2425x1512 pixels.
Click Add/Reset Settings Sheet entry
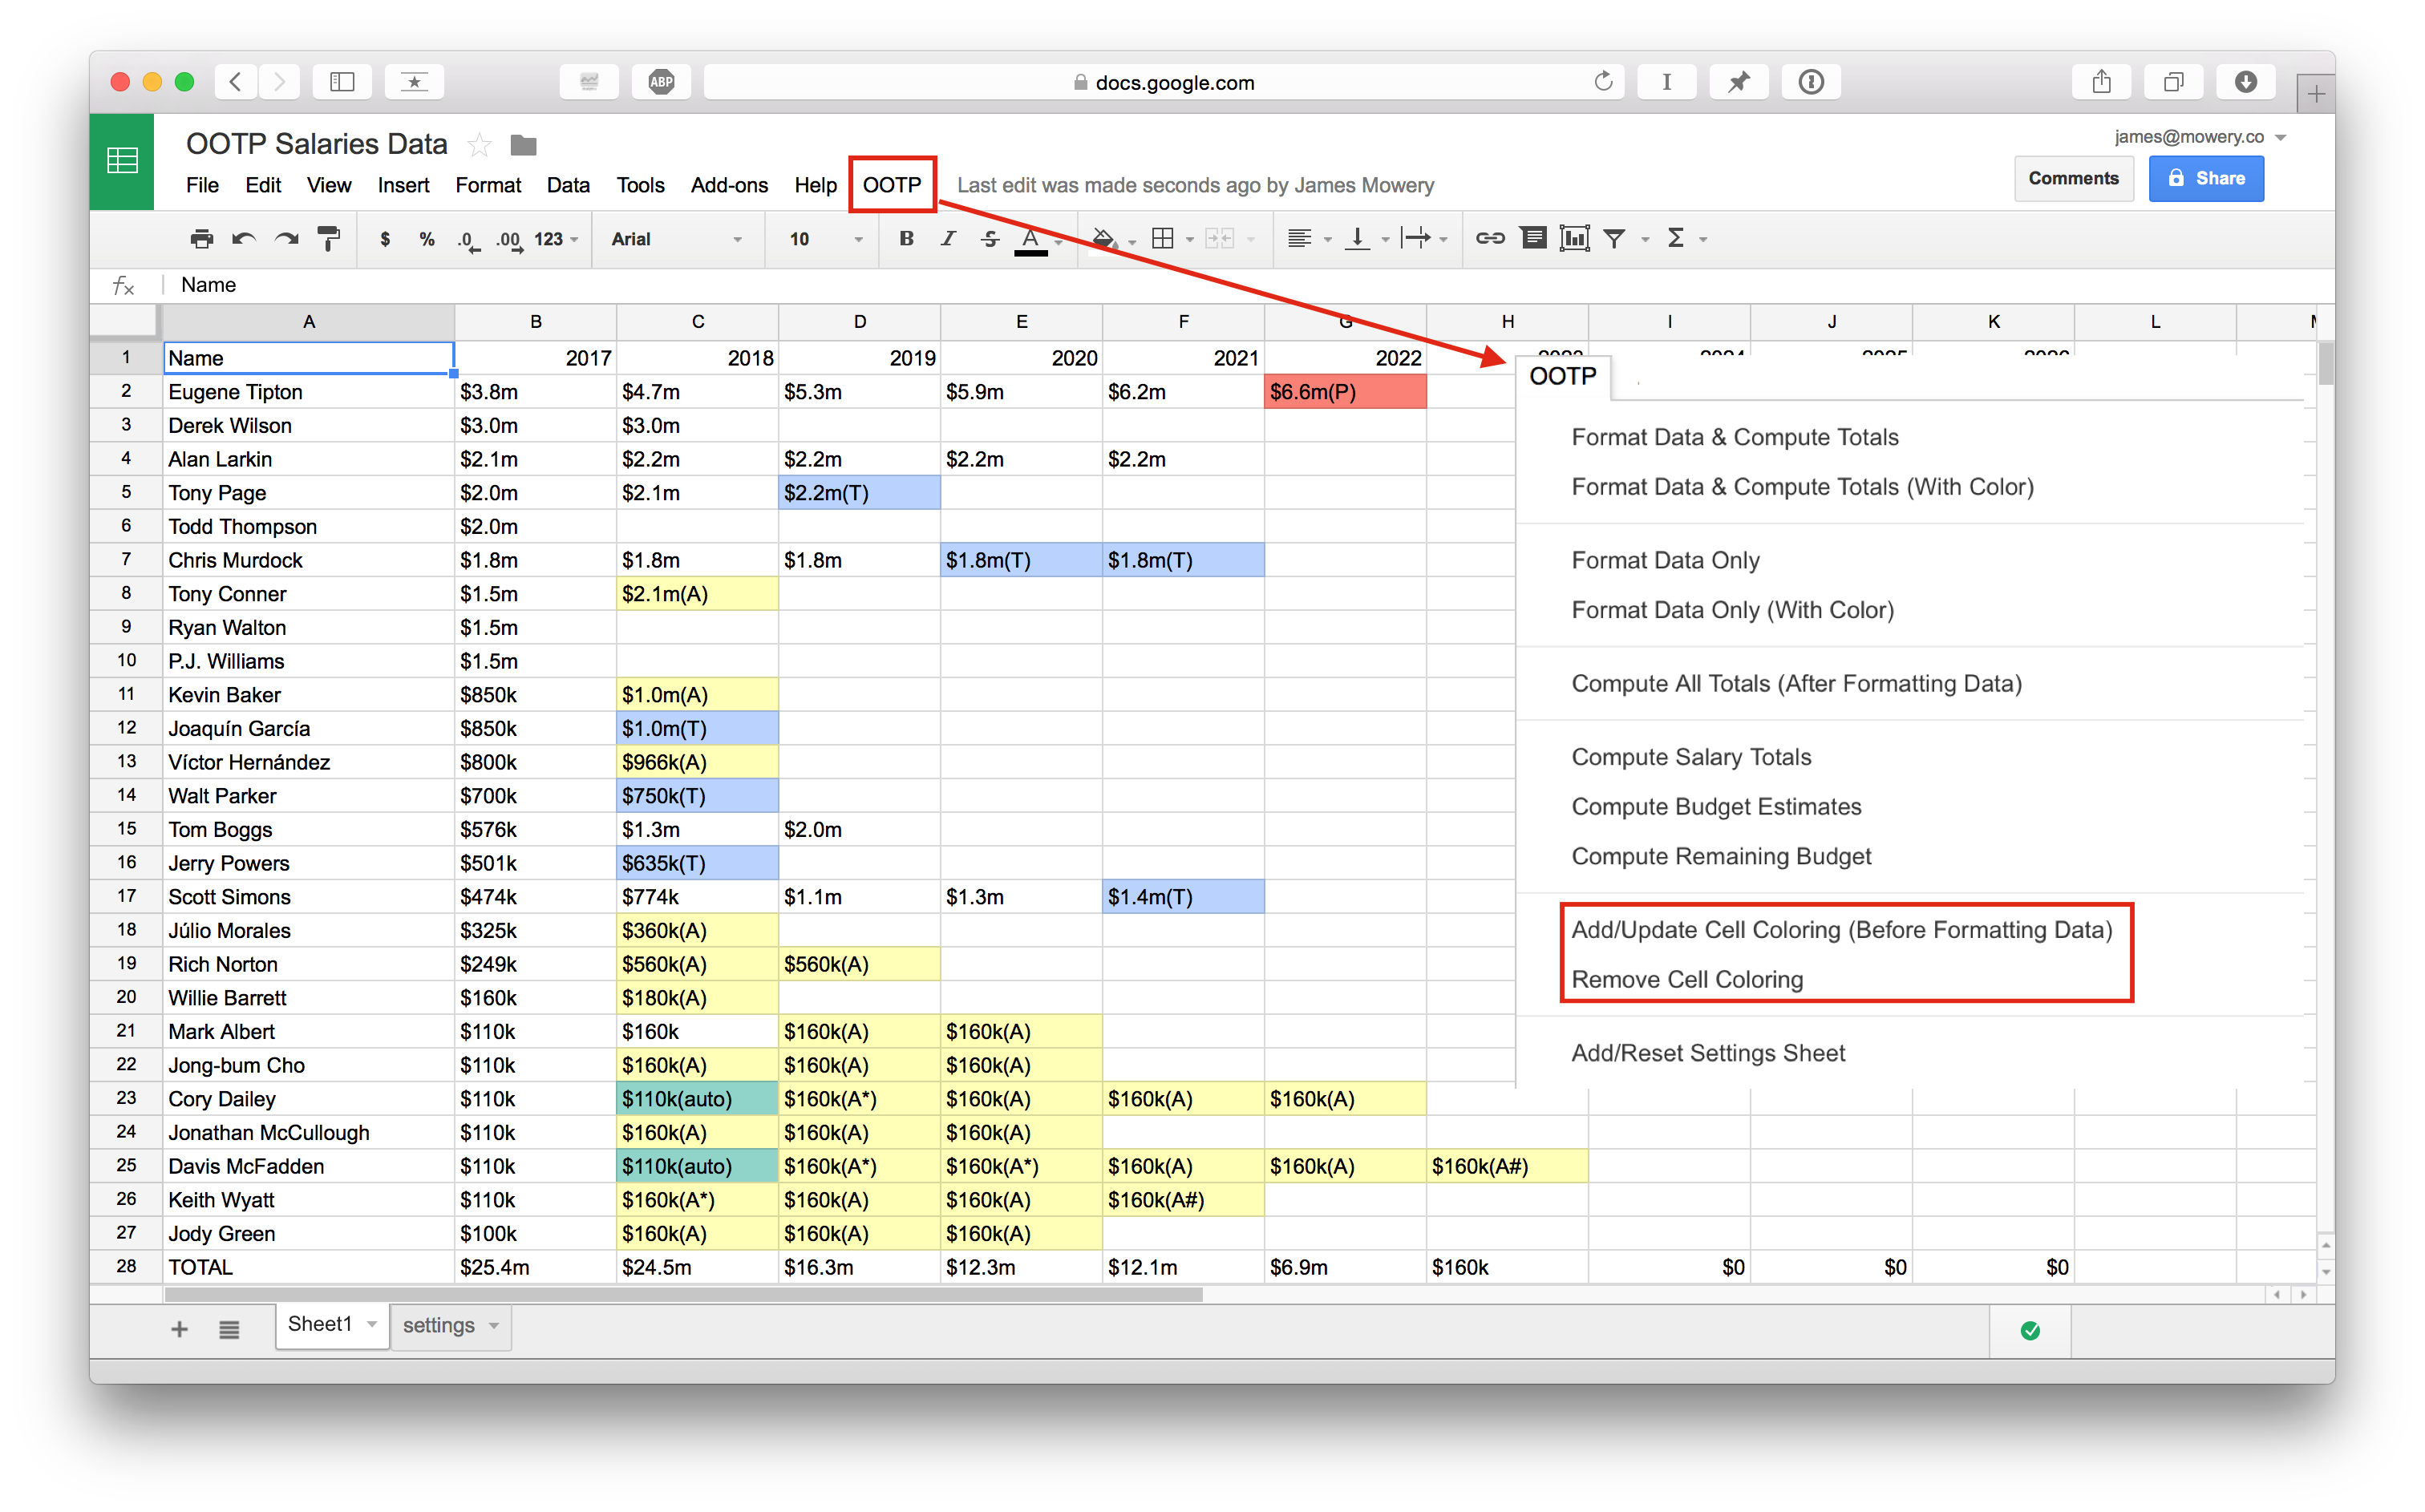1708,1053
